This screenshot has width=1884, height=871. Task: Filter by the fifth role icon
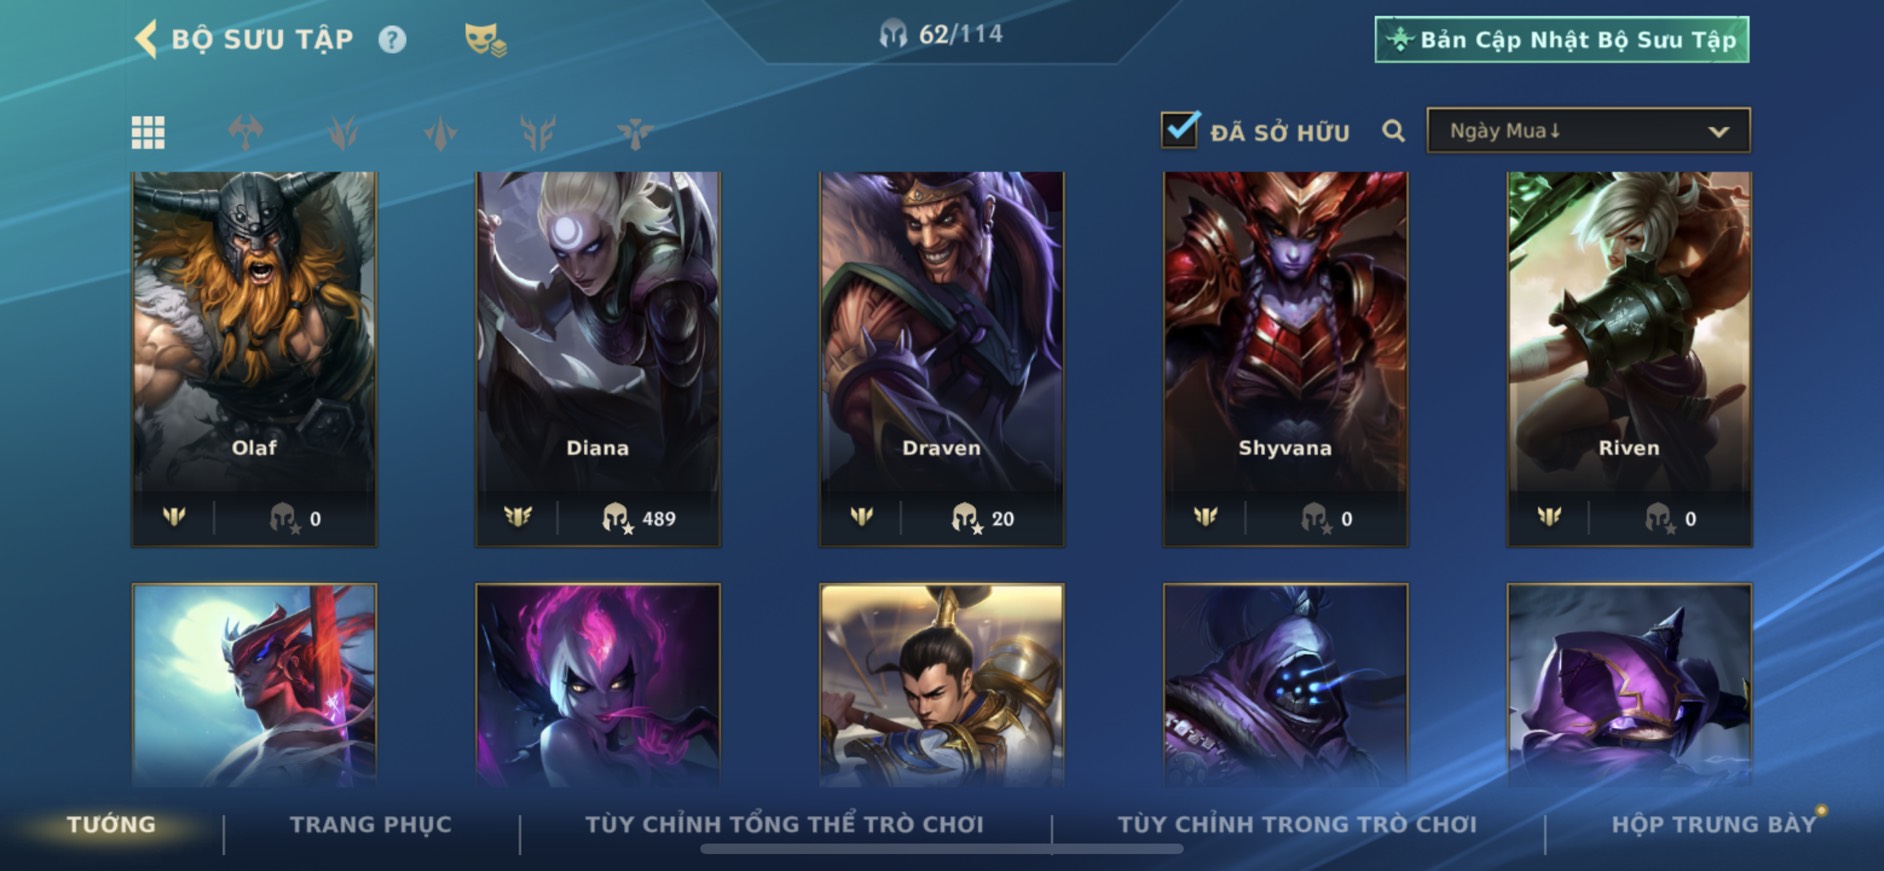coord(538,132)
